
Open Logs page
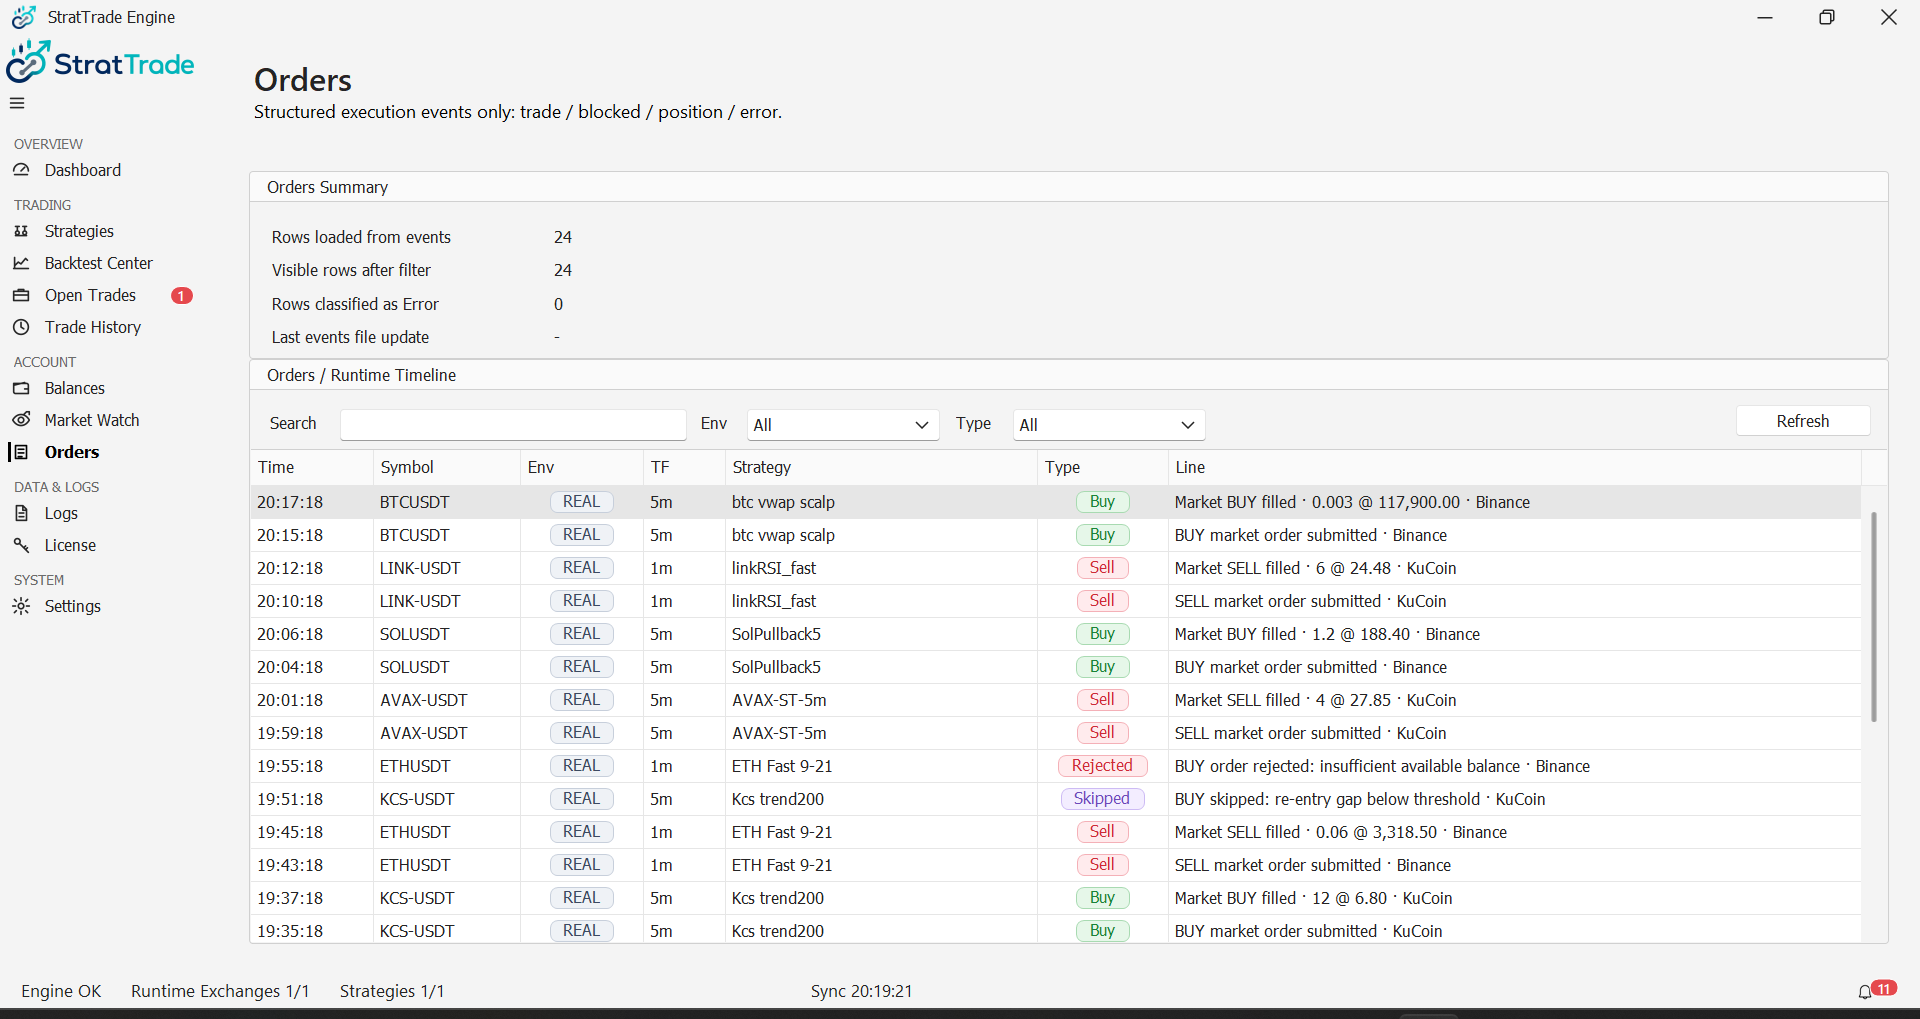click(x=61, y=513)
